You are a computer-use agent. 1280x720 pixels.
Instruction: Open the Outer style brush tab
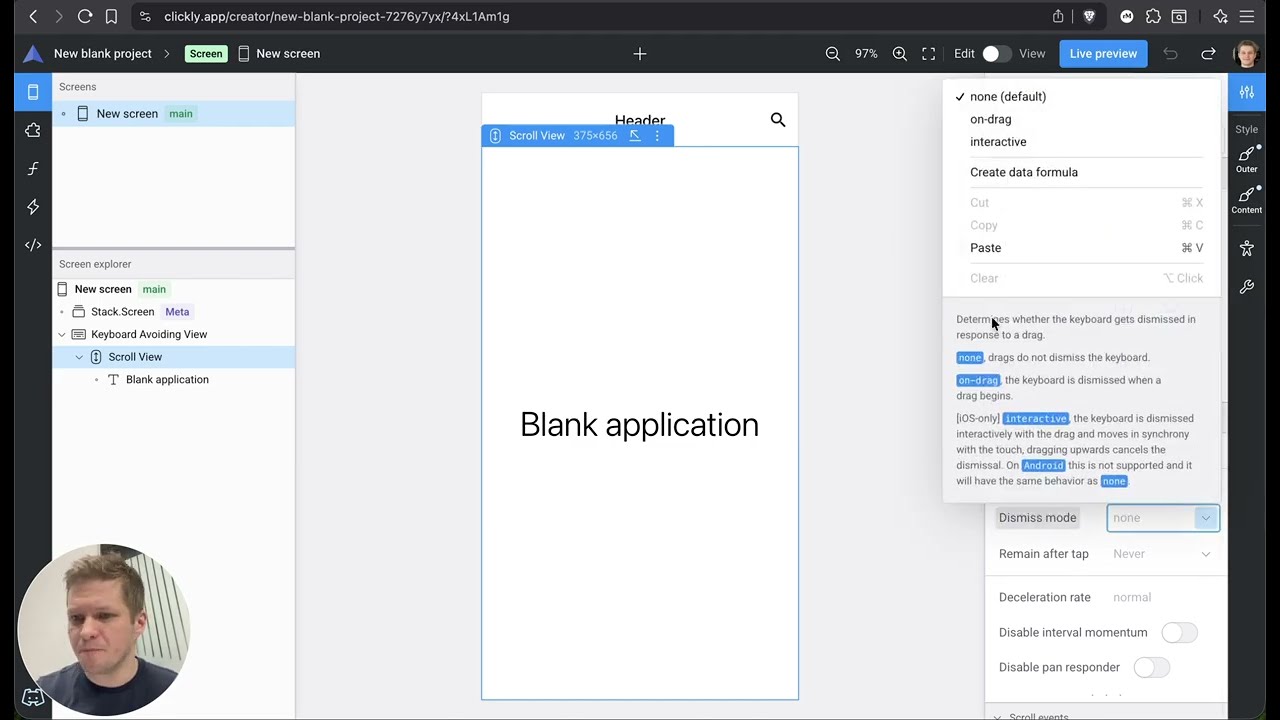coord(1247,159)
